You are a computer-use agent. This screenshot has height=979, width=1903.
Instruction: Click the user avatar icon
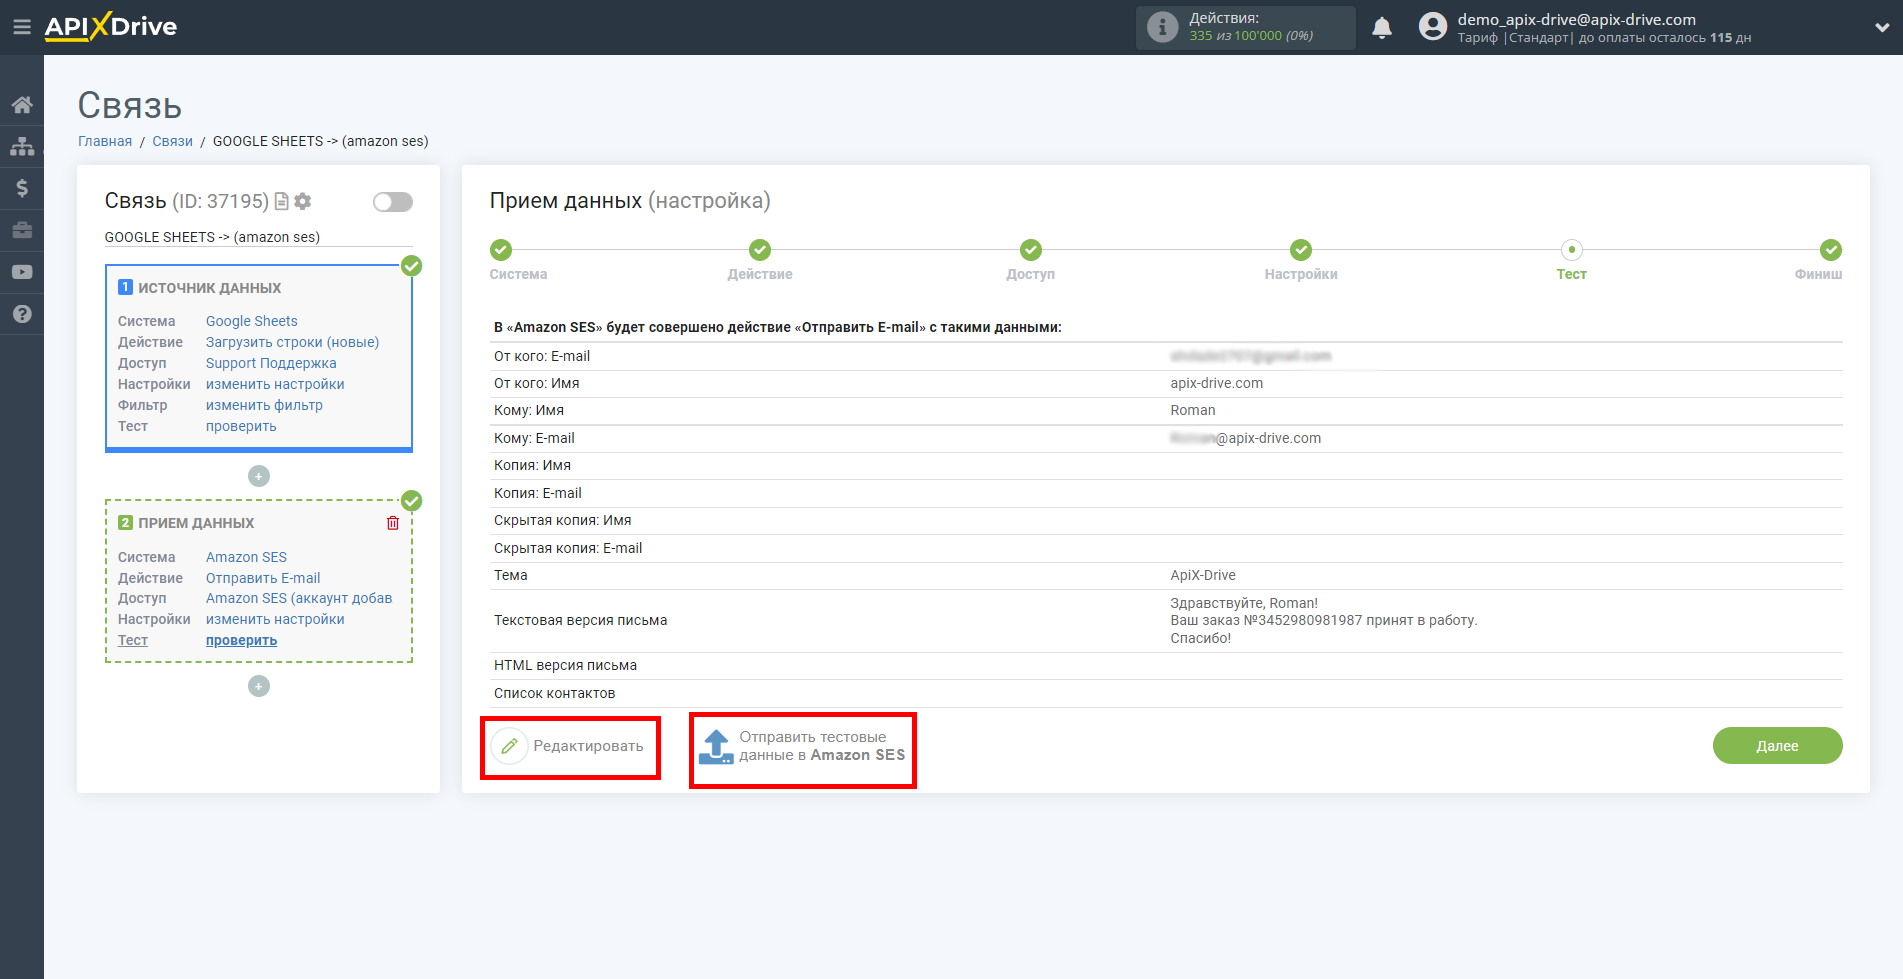click(1433, 27)
